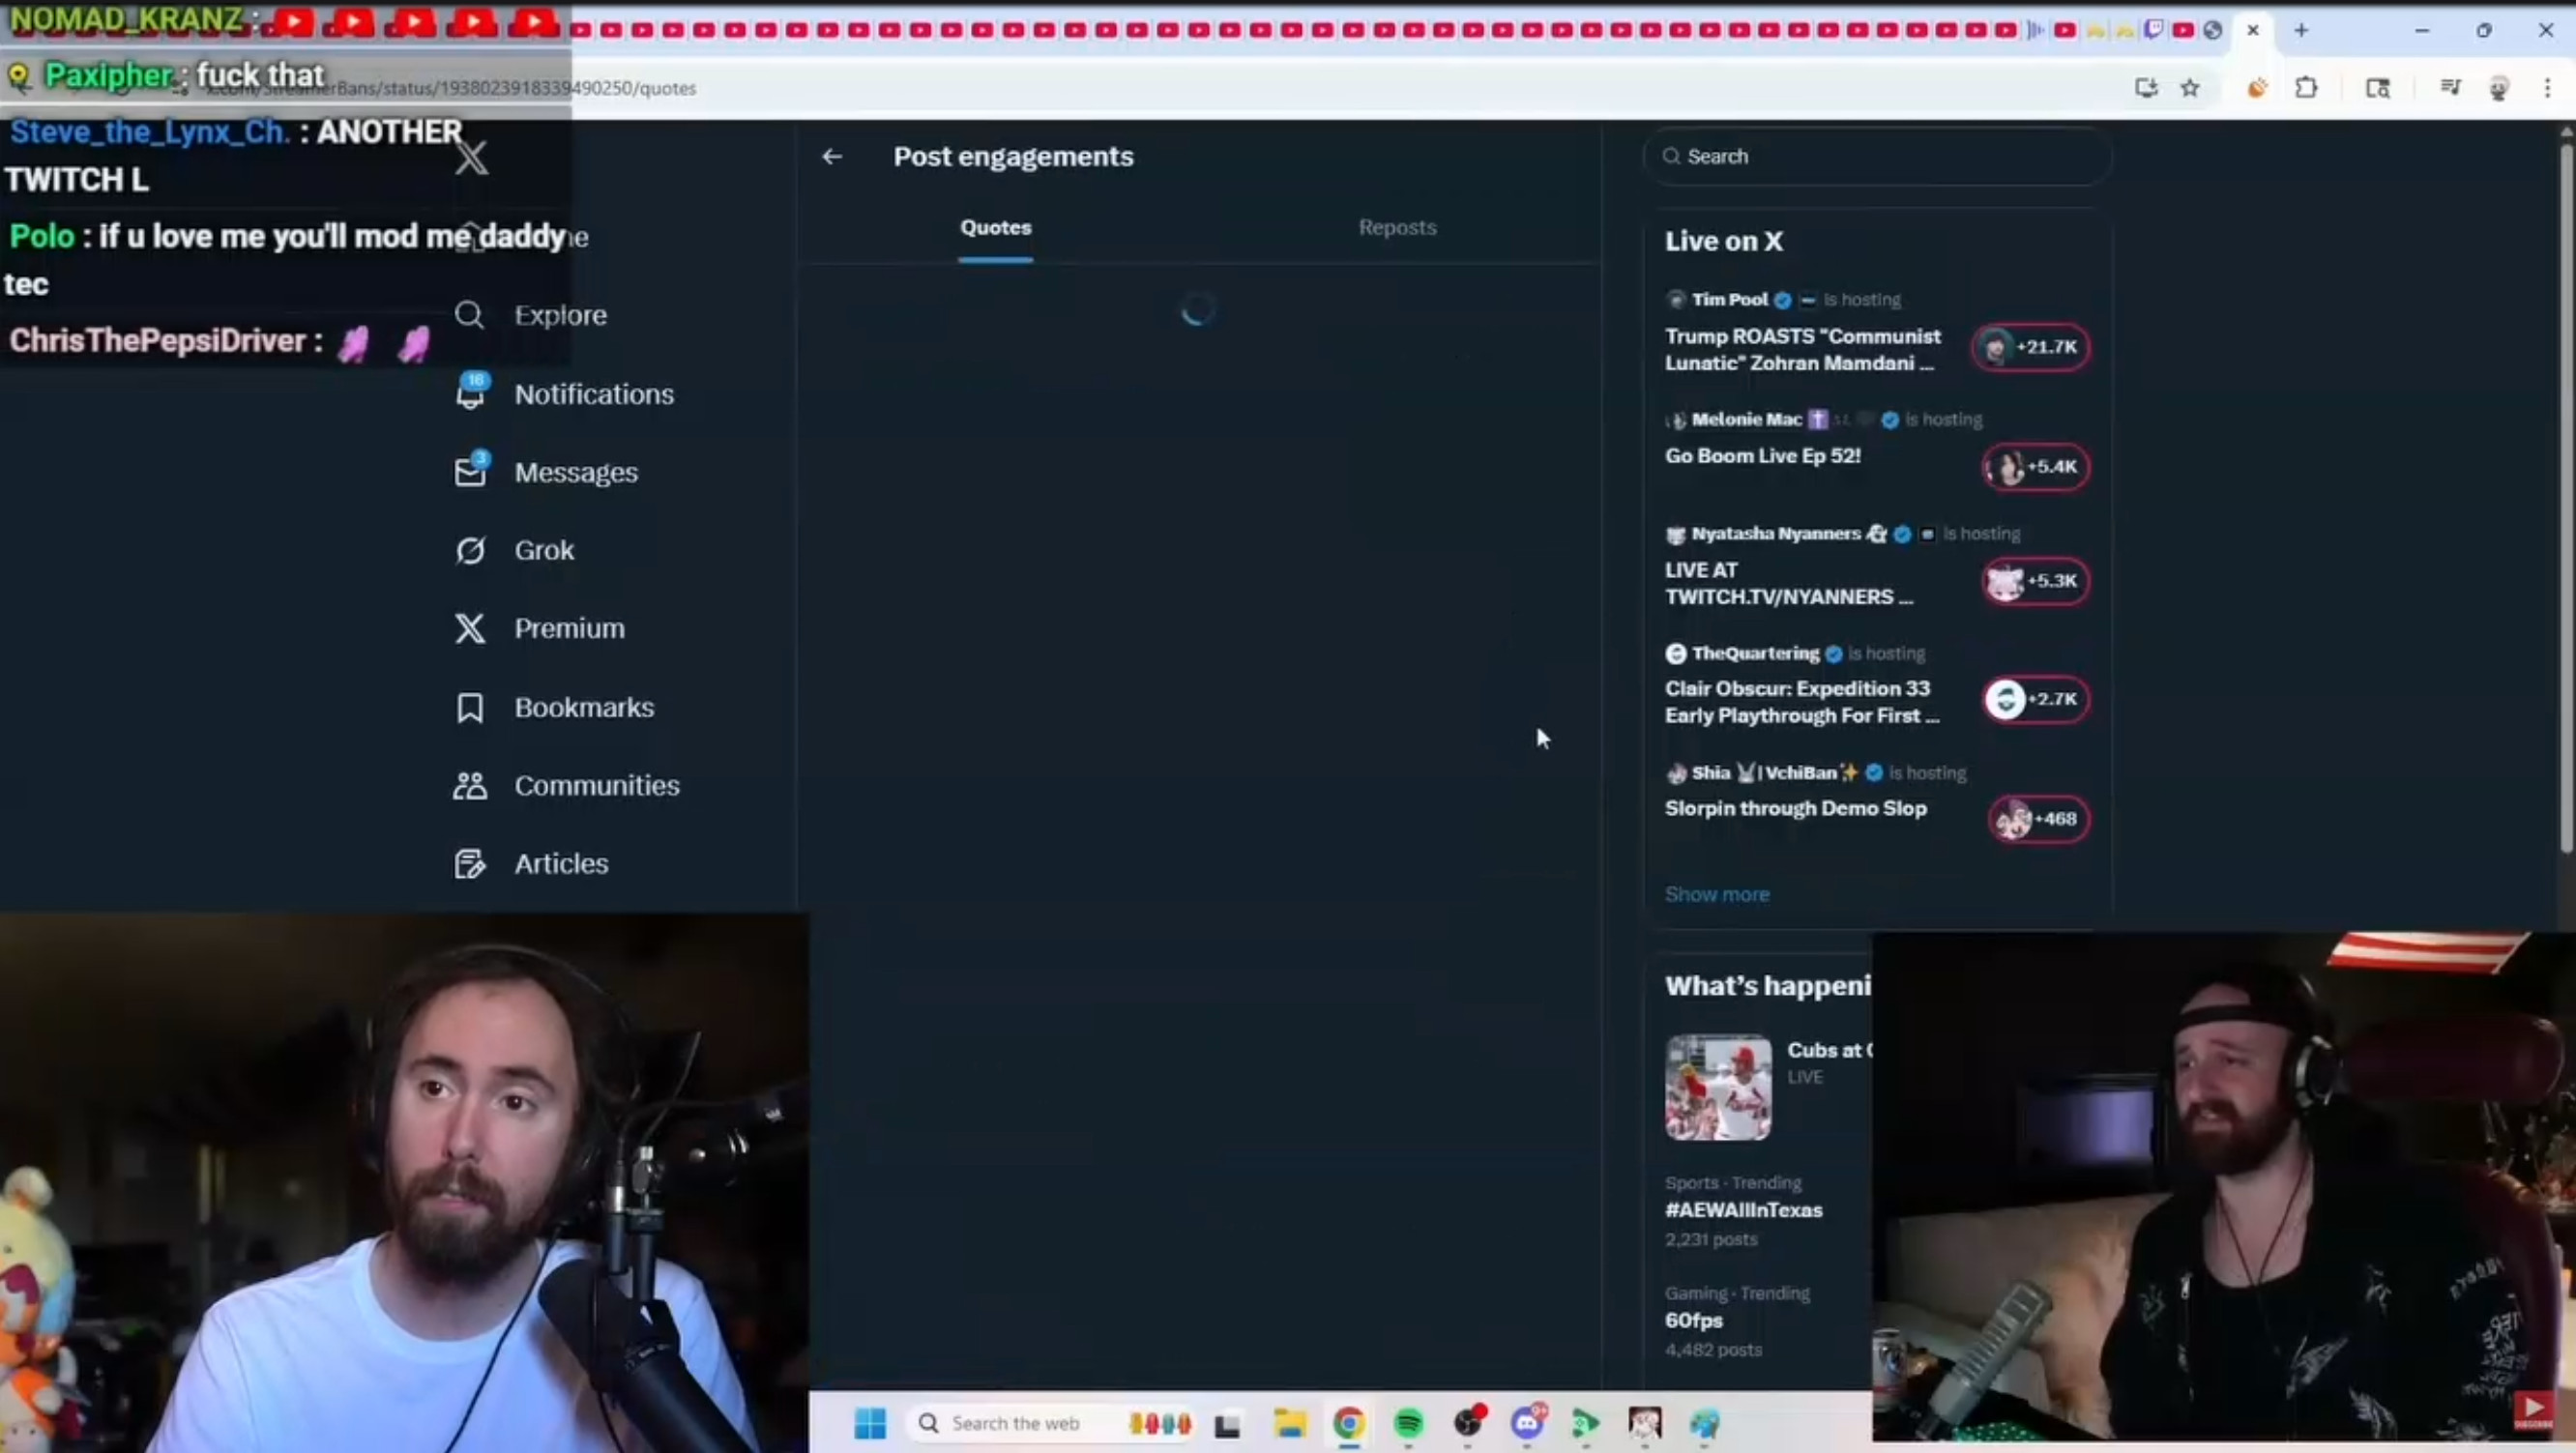Select the Quotes tab
This screenshot has height=1453, width=2576.
pos(996,227)
